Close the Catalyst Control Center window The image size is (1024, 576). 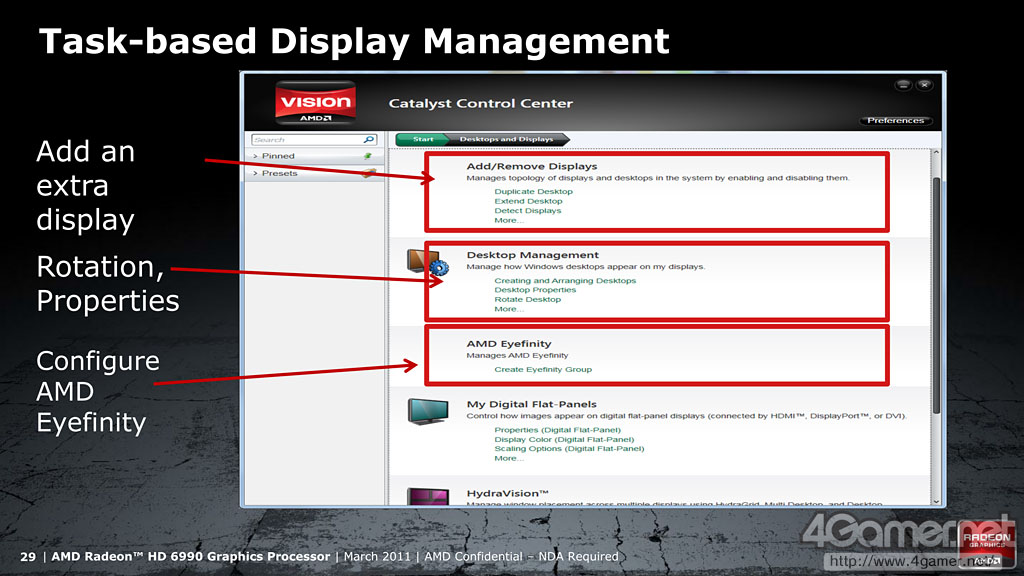[x=925, y=85]
